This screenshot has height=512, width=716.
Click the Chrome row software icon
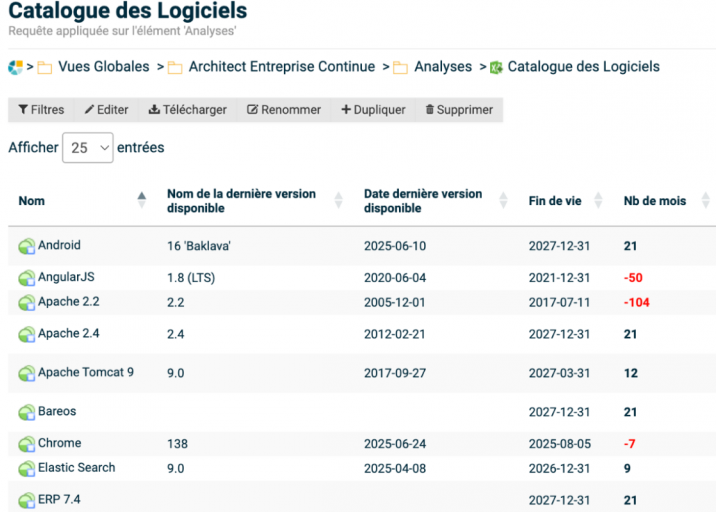27,444
